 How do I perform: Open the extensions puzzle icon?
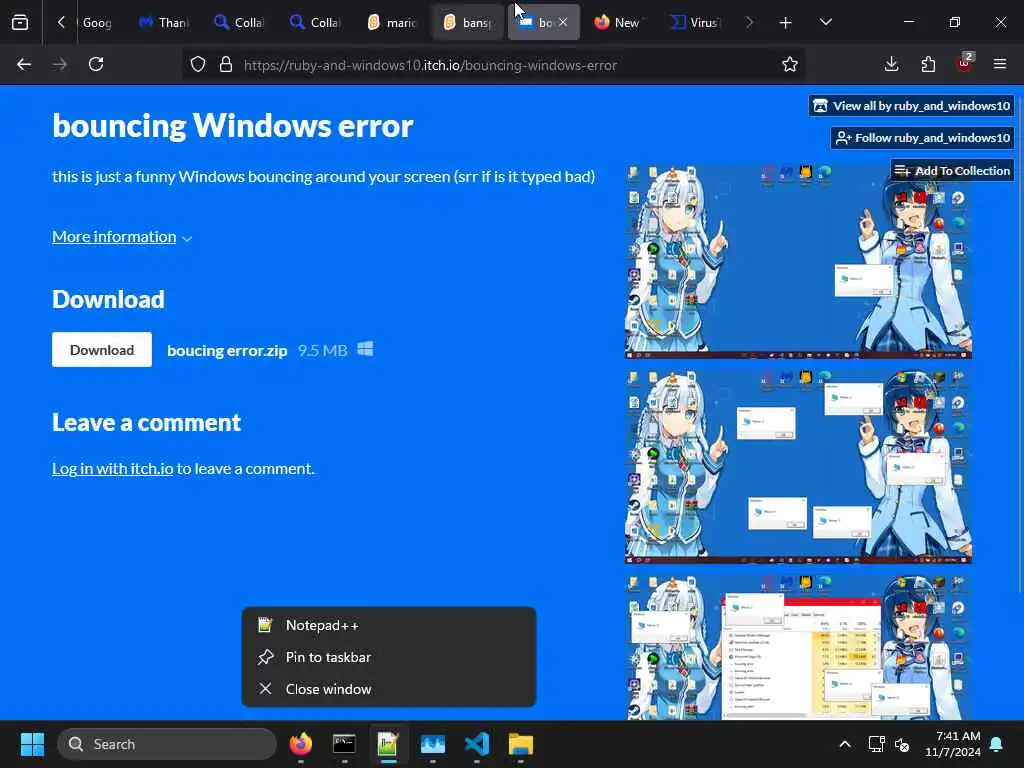928,64
